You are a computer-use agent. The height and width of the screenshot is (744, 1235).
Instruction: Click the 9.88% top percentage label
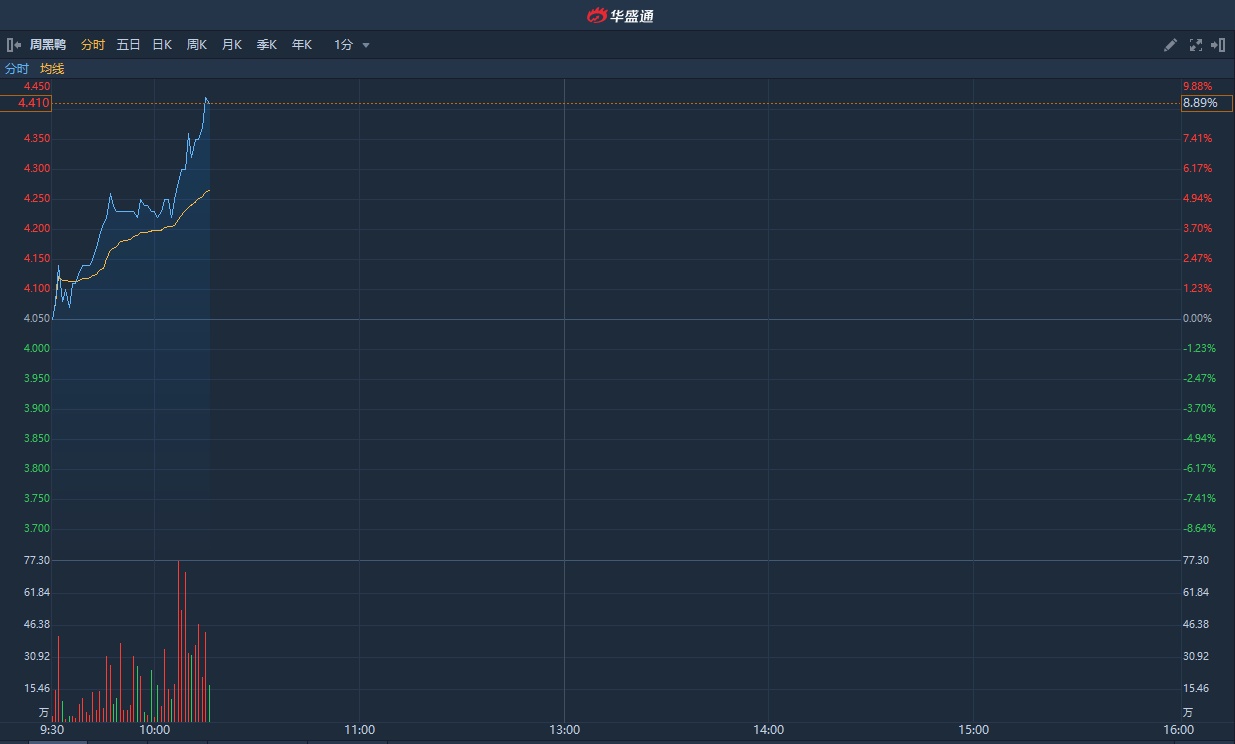click(1197, 87)
